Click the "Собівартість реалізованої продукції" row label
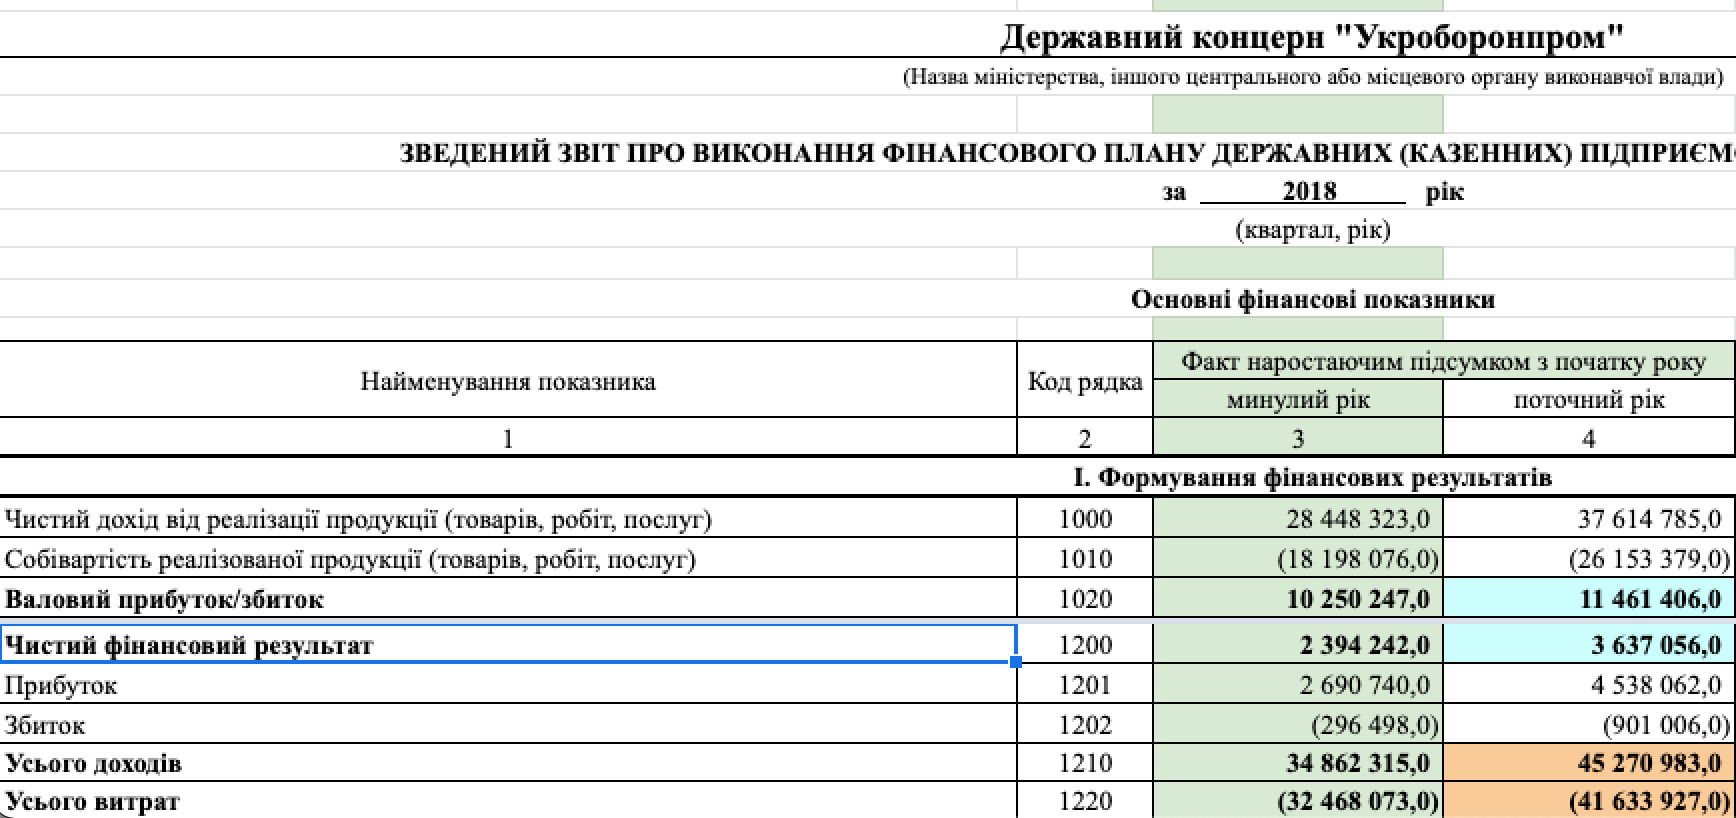Screen dimensions: 1736x818 tap(350, 559)
